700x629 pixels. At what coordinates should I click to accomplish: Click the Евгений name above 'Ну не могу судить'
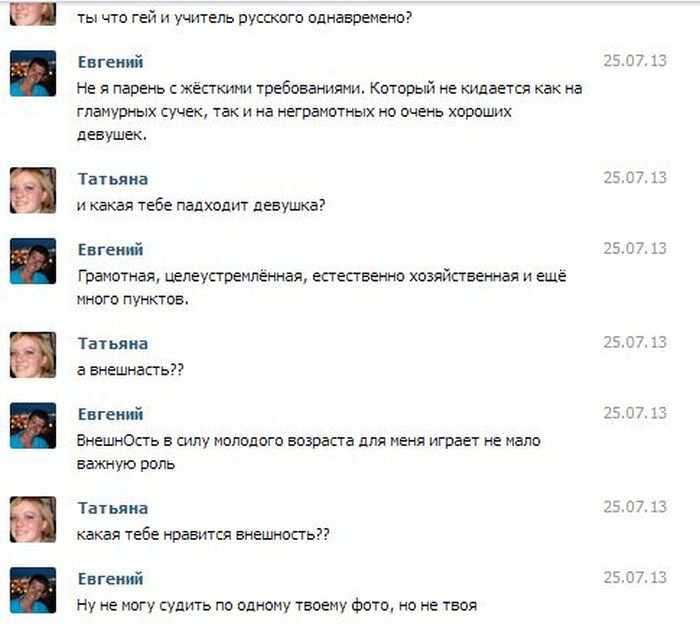click(x=110, y=579)
